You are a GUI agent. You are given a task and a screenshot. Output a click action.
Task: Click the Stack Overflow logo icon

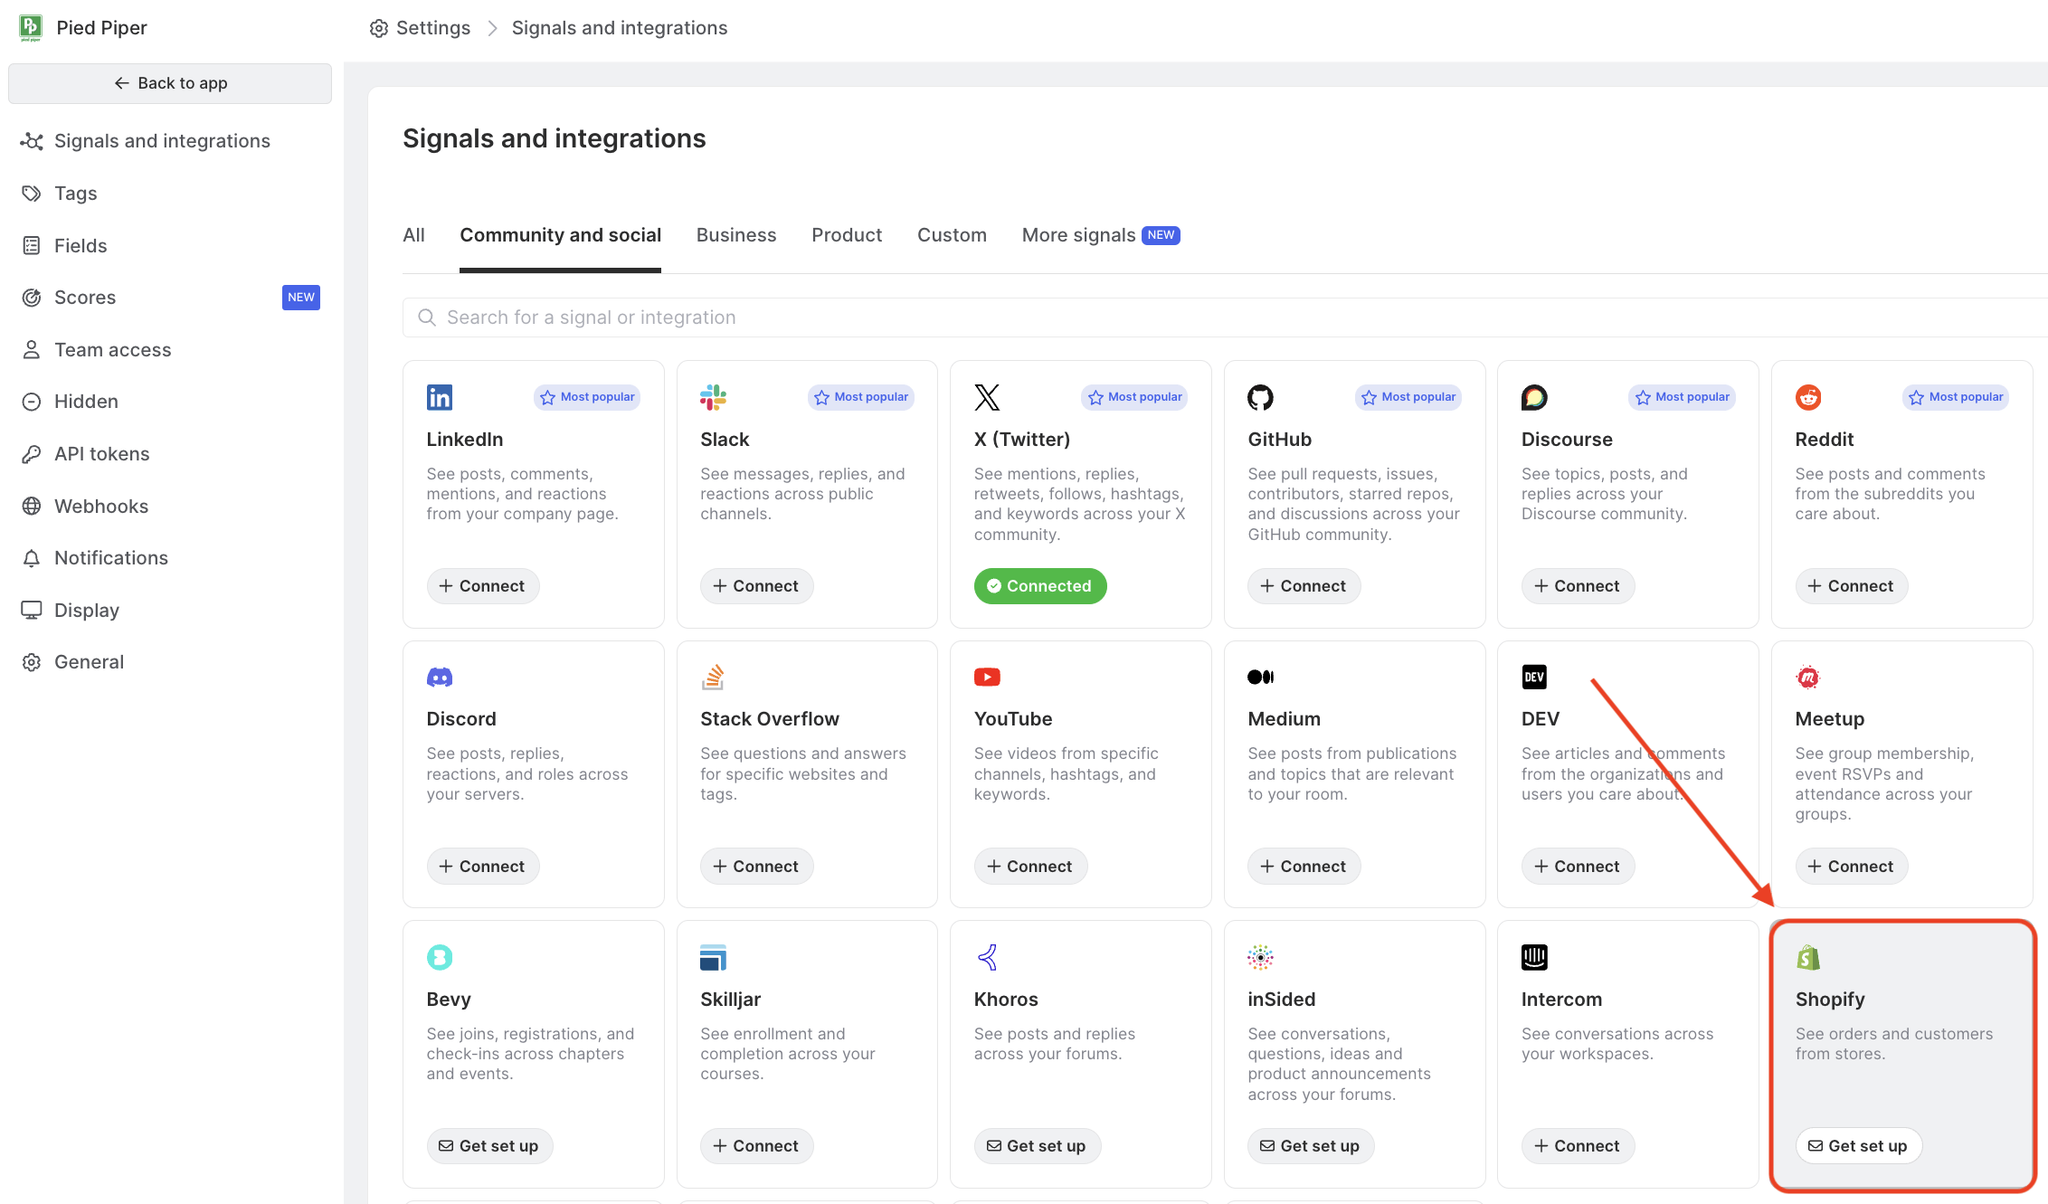tap(713, 677)
